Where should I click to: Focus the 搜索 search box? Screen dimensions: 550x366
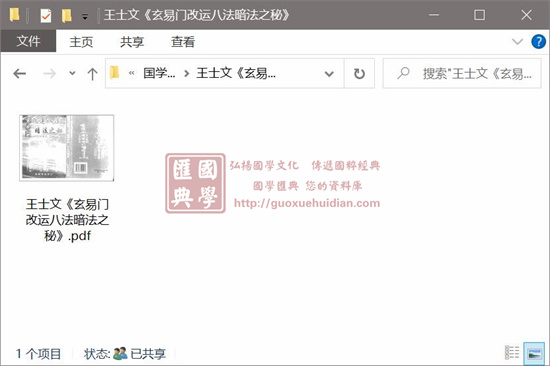tap(462, 73)
